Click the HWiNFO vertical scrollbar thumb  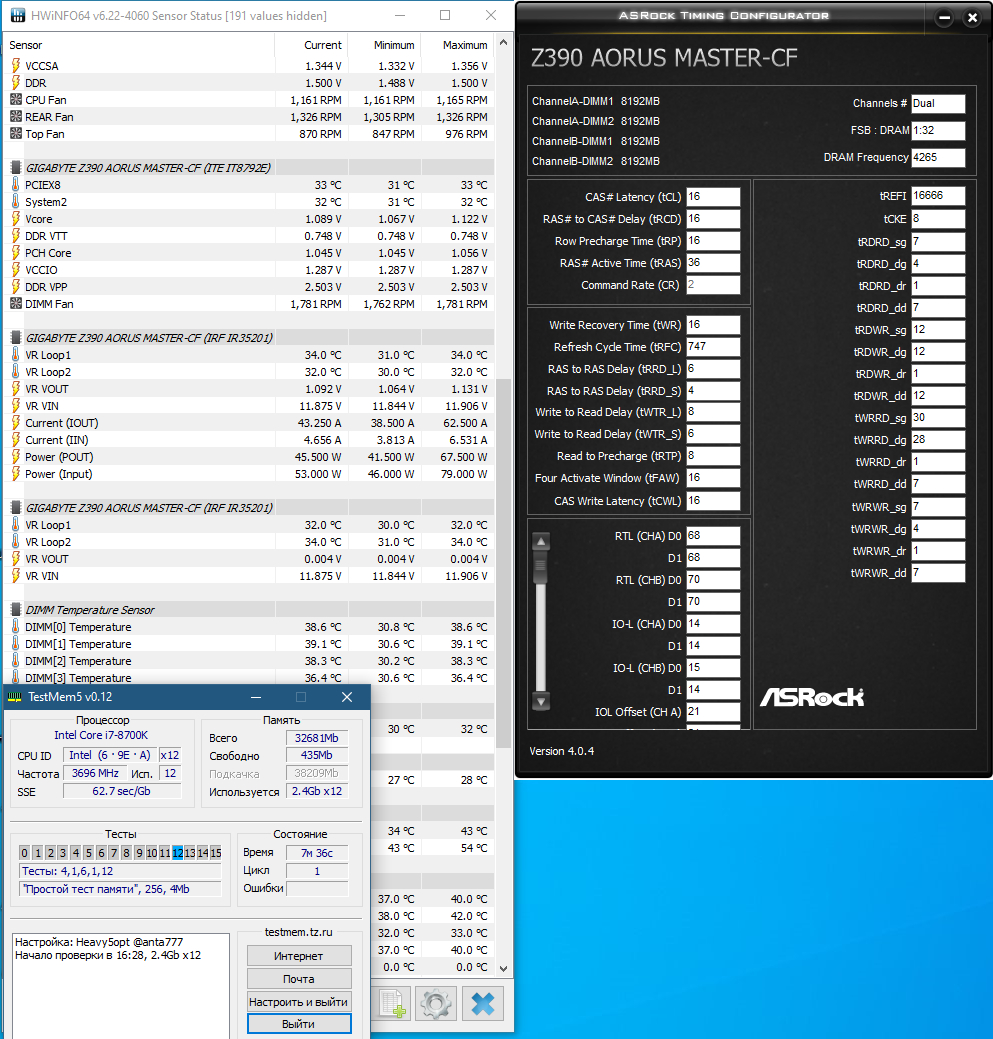[x=503, y=563]
